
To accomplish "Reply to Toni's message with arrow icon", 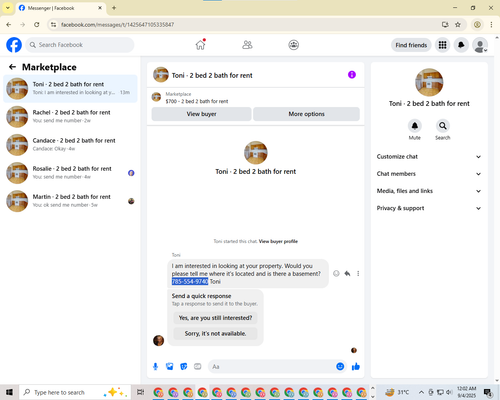I will [x=347, y=274].
